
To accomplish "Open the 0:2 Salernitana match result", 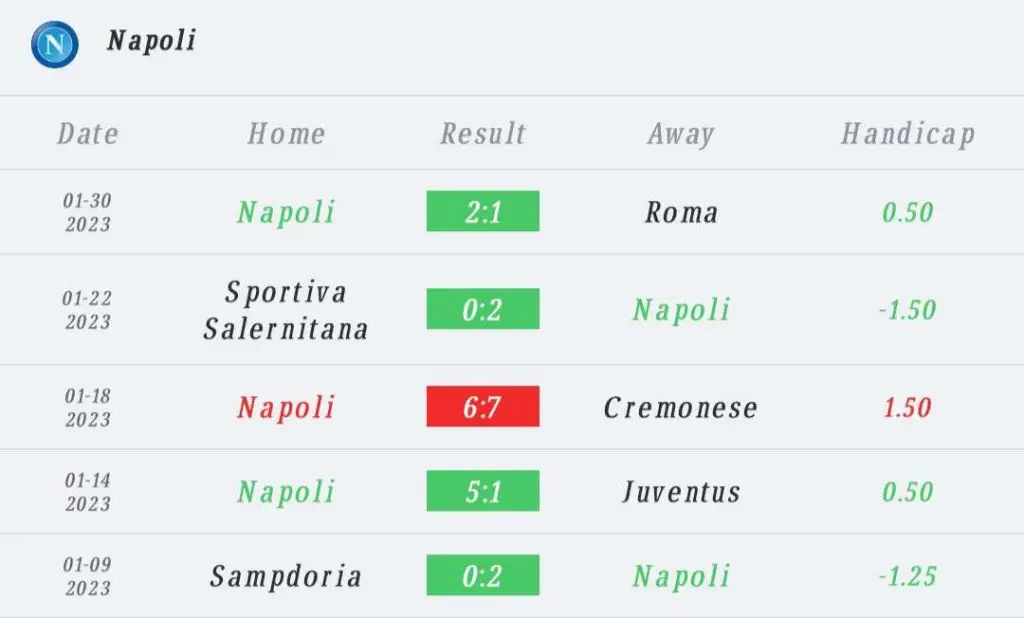I will tap(483, 308).
